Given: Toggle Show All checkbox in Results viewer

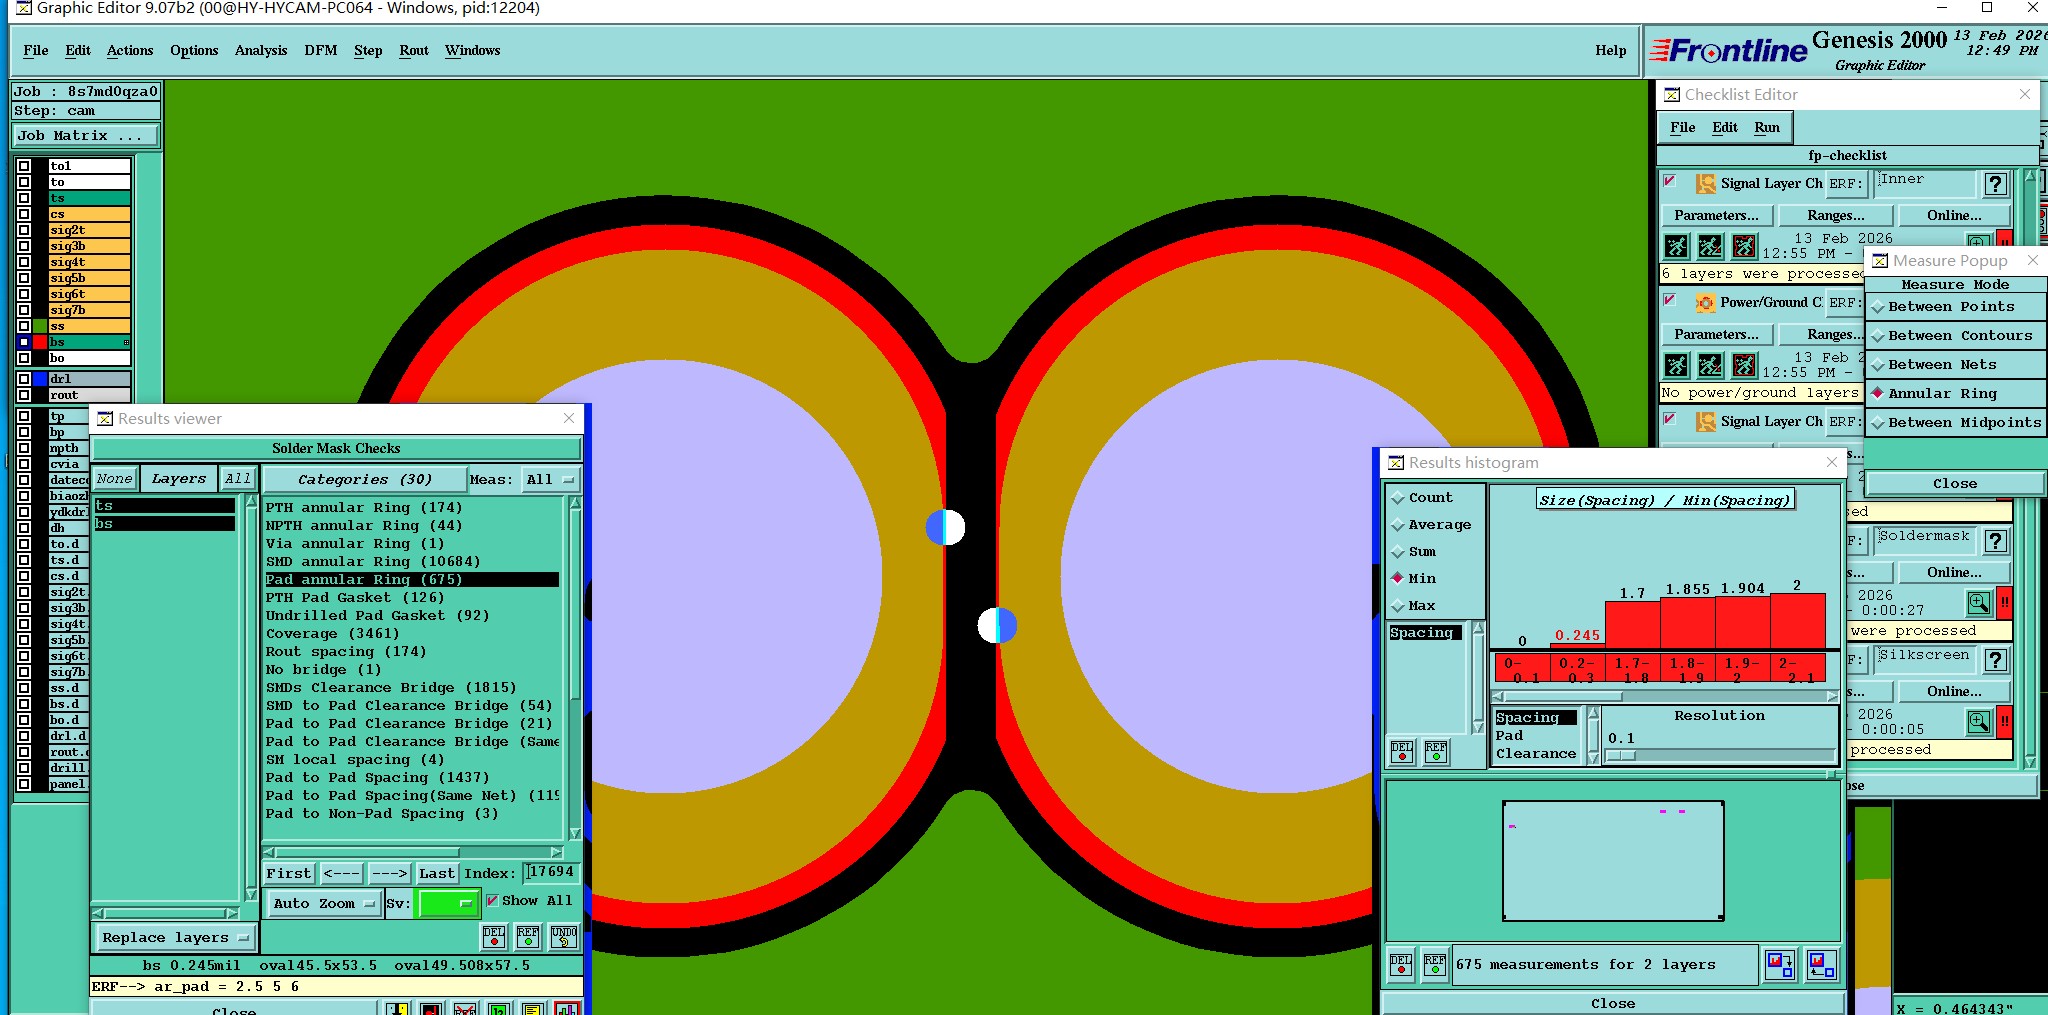Looking at the screenshot, I should (x=492, y=901).
